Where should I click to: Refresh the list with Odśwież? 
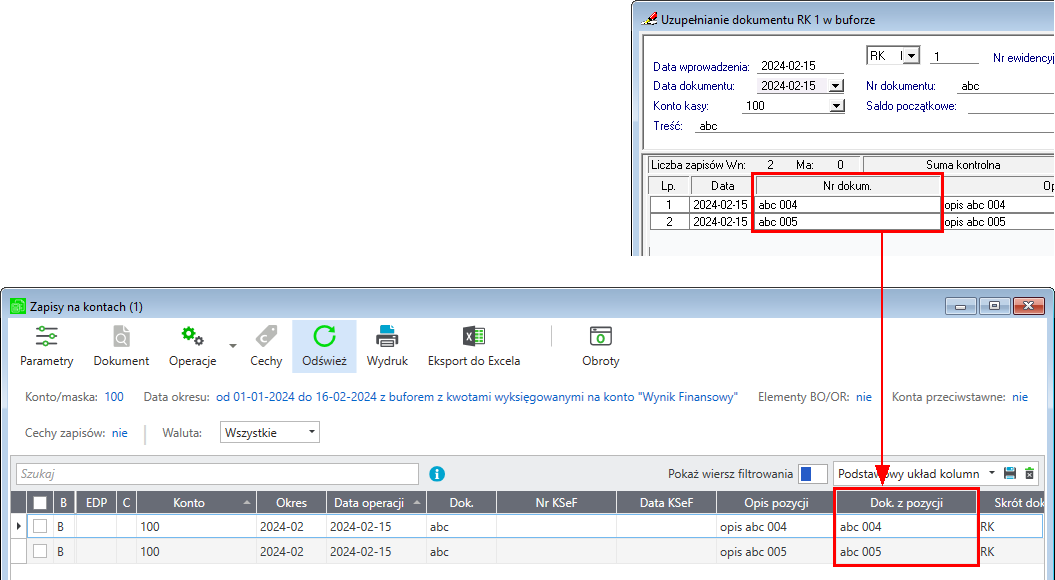pos(324,346)
